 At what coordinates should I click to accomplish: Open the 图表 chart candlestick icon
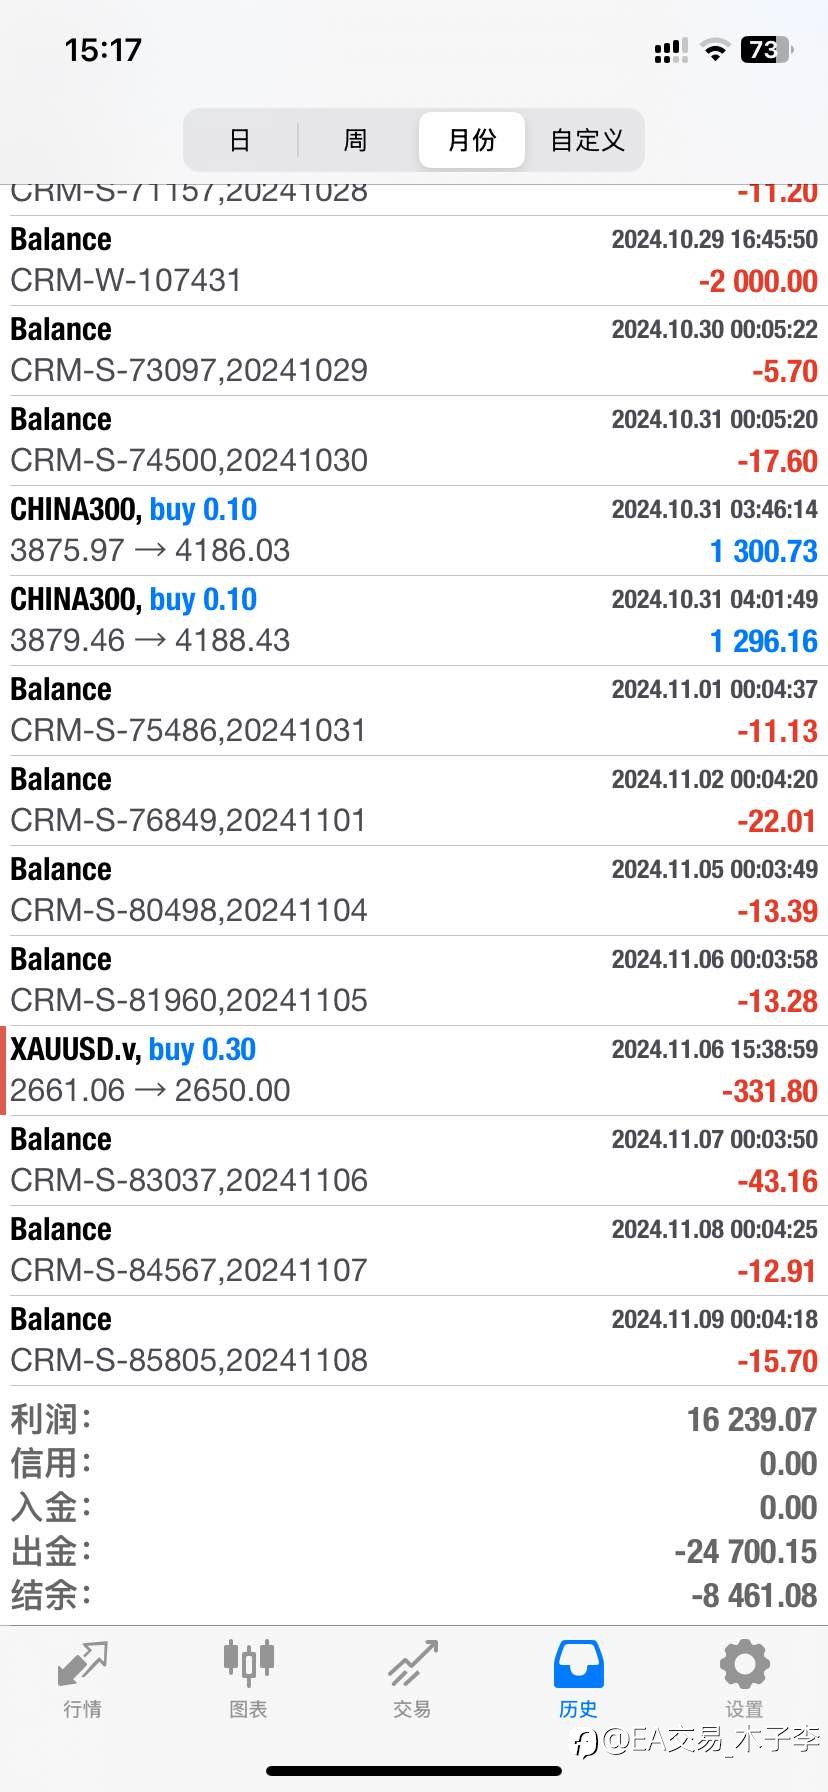(x=248, y=1661)
